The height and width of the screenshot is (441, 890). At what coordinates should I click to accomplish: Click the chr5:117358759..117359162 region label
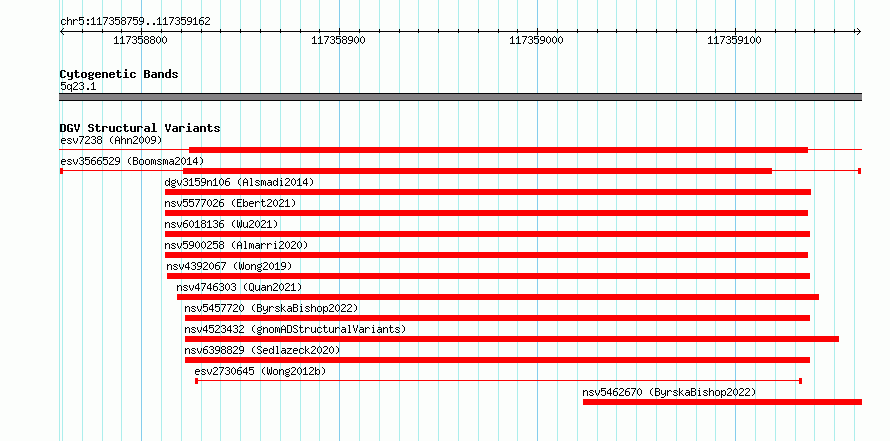[x=135, y=21]
